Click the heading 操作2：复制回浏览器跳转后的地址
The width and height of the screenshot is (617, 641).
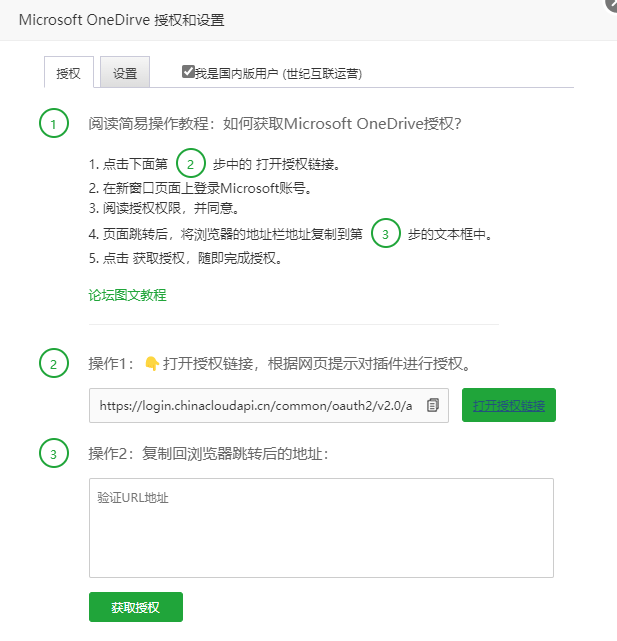pyautogui.click(x=209, y=454)
